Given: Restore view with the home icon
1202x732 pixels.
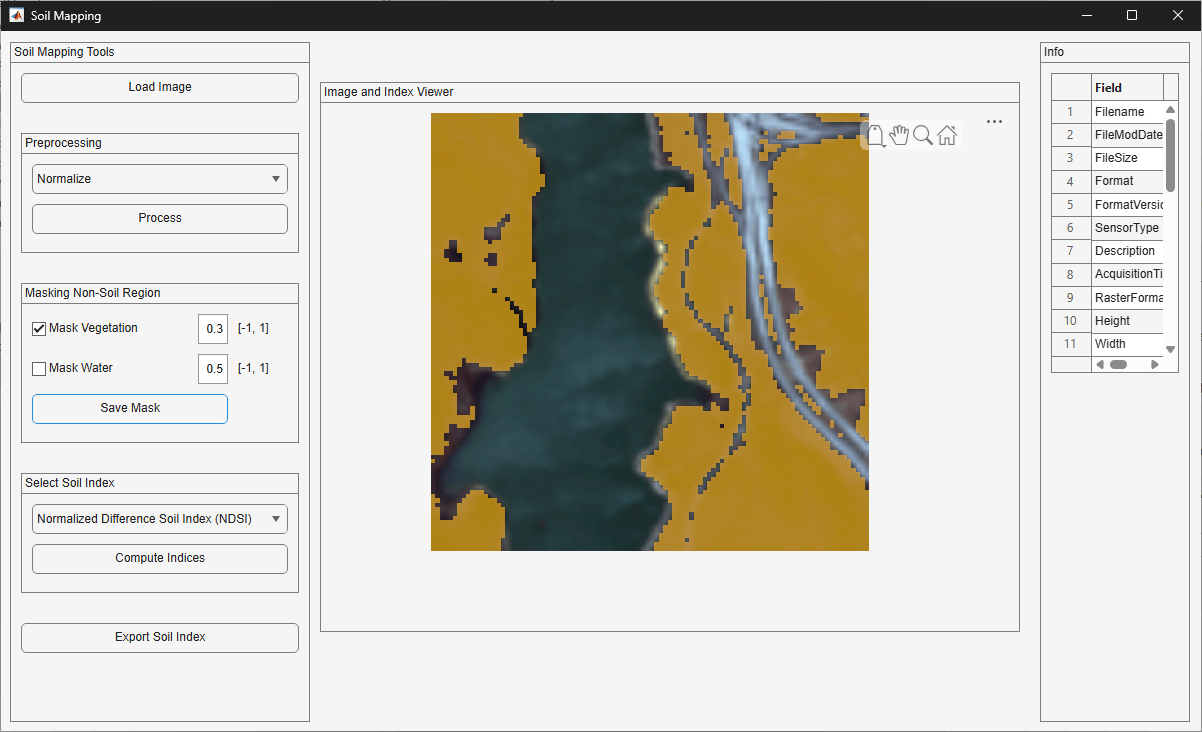Looking at the screenshot, I should pyautogui.click(x=947, y=135).
